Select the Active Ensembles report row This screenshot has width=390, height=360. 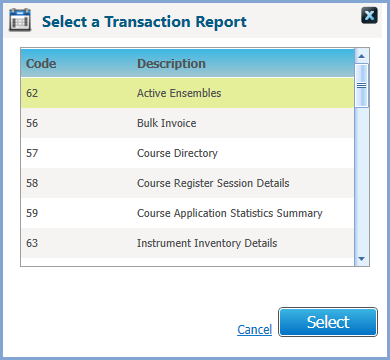click(188, 93)
